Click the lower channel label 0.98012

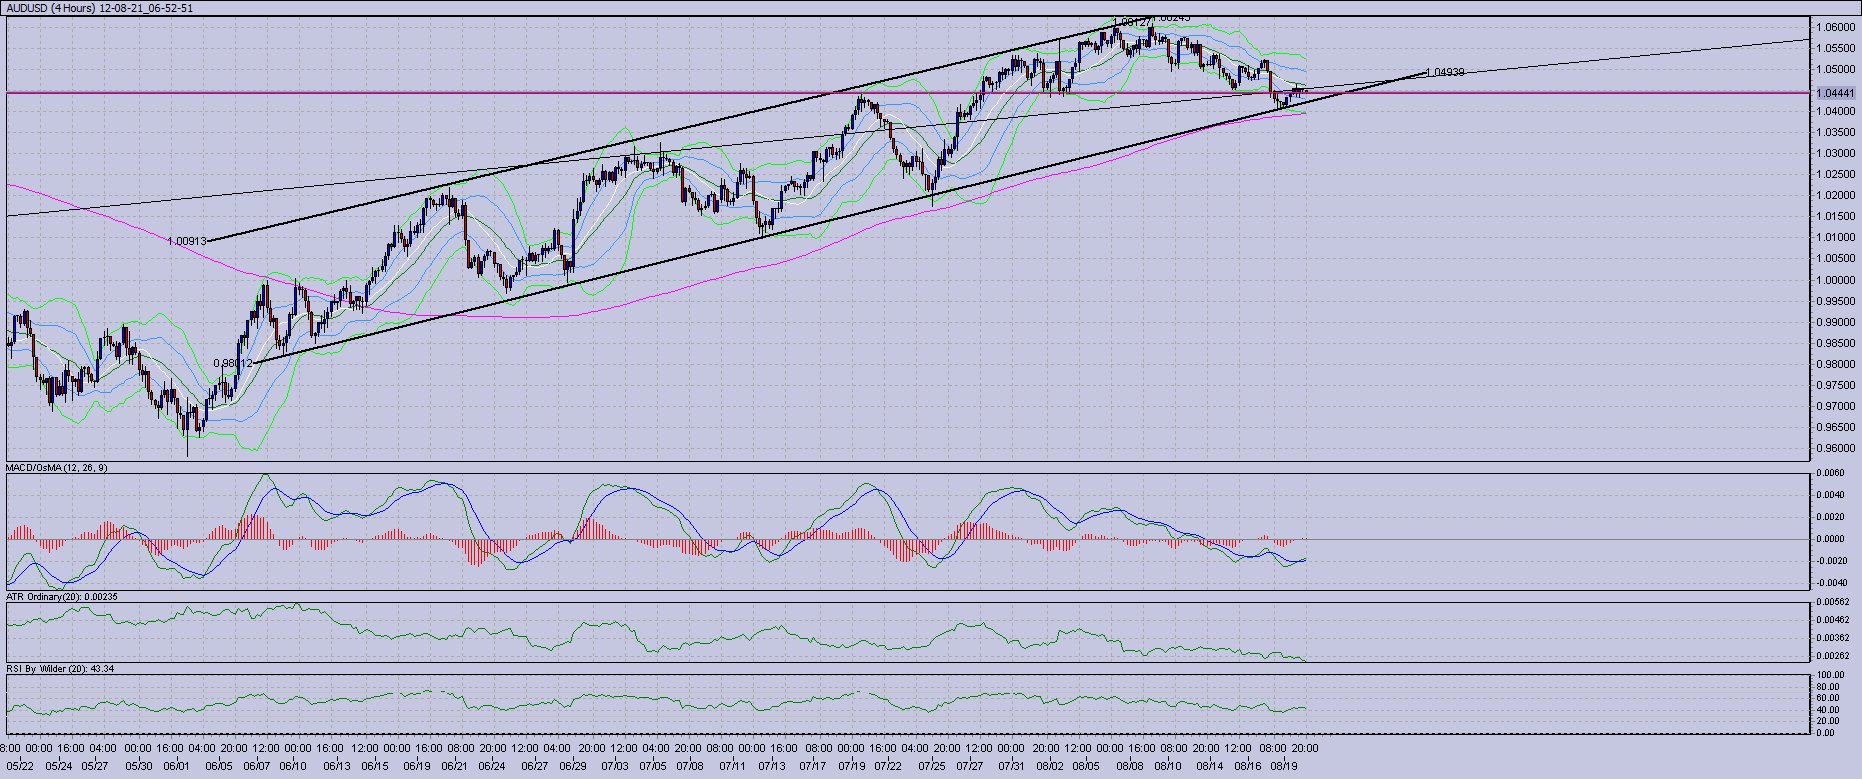233,363
